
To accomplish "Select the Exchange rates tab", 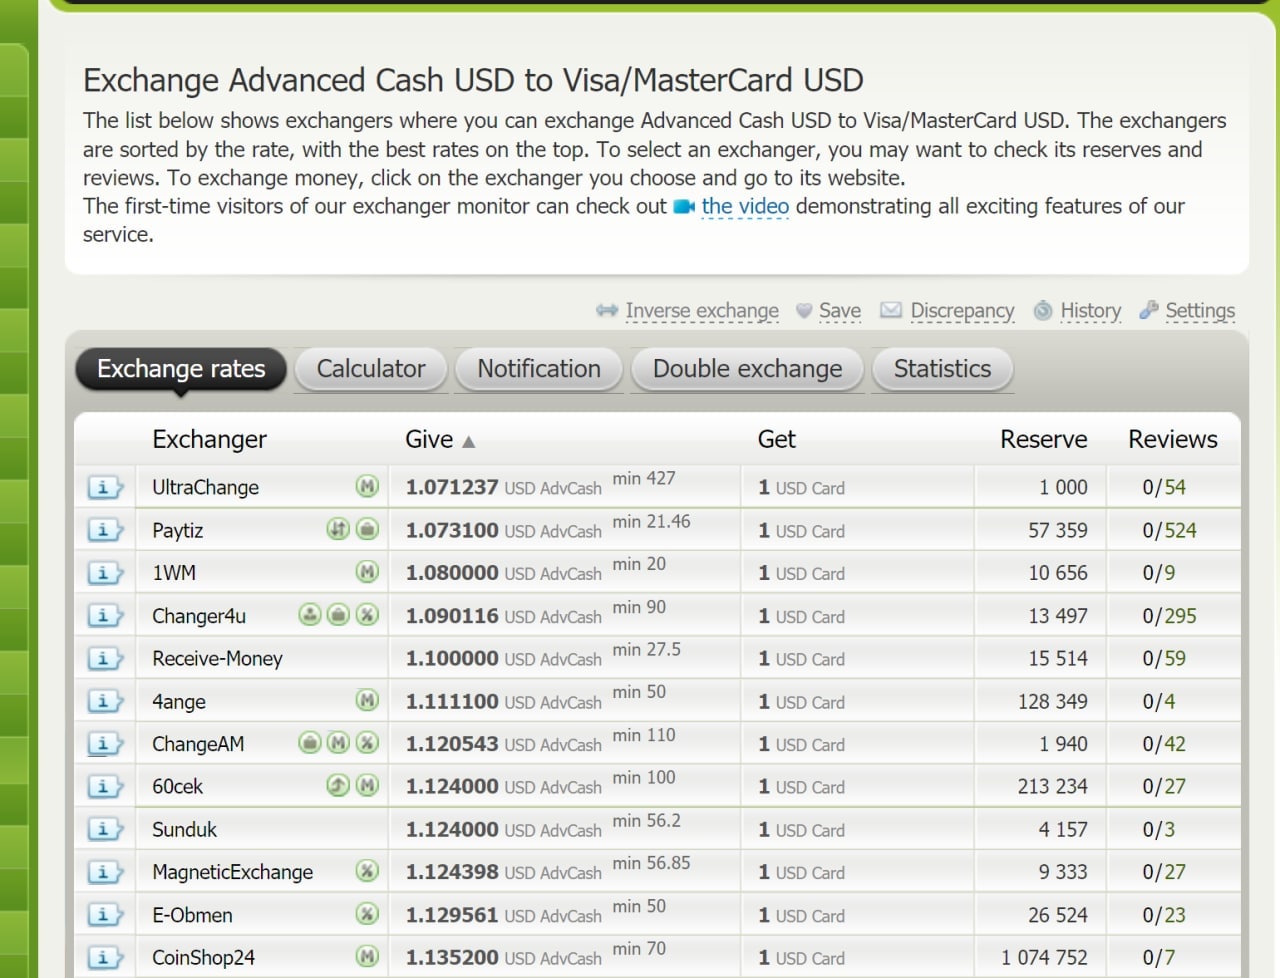I will (181, 369).
